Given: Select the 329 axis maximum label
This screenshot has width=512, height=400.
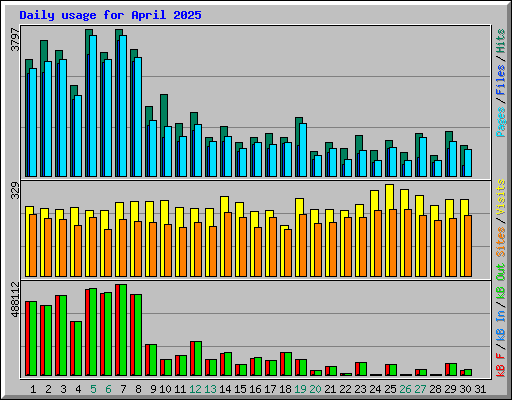Looking at the screenshot, I should [x=15, y=190].
